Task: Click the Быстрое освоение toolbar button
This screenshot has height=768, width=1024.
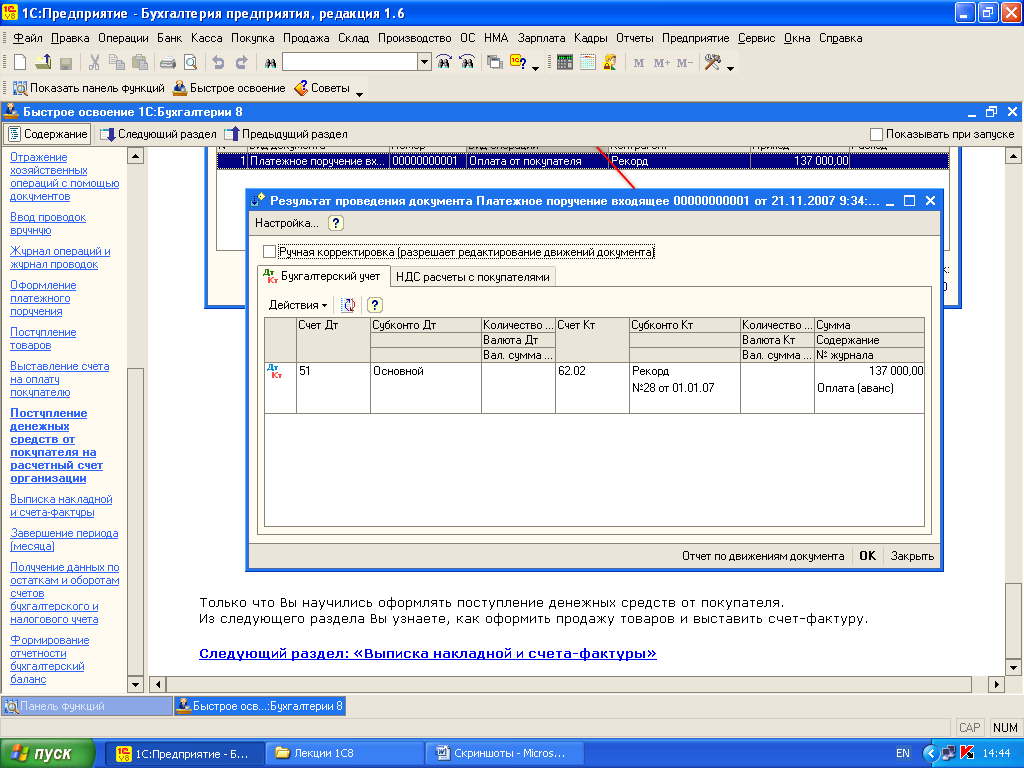Action: (229, 88)
